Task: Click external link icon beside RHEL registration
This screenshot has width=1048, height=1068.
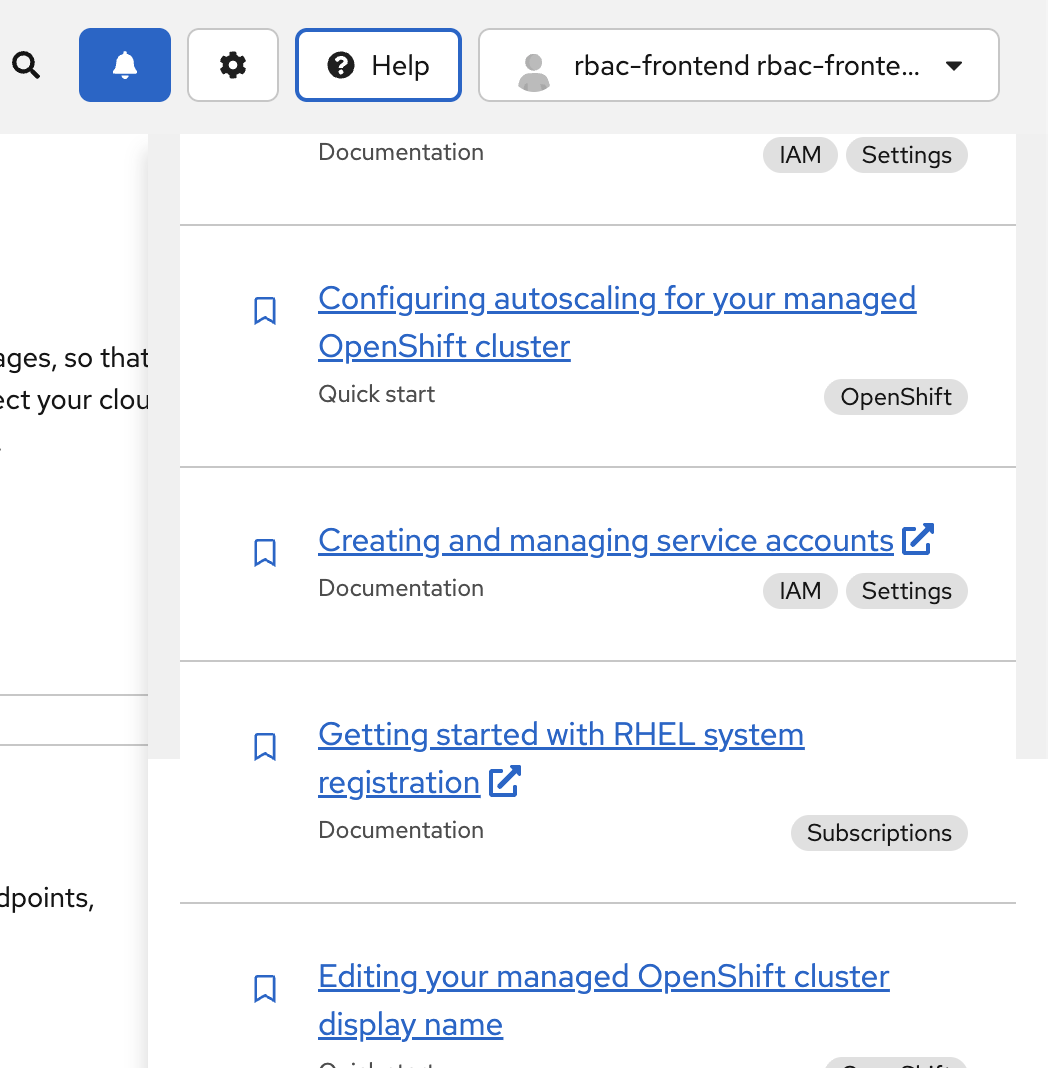Action: pyautogui.click(x=505, y=782)
